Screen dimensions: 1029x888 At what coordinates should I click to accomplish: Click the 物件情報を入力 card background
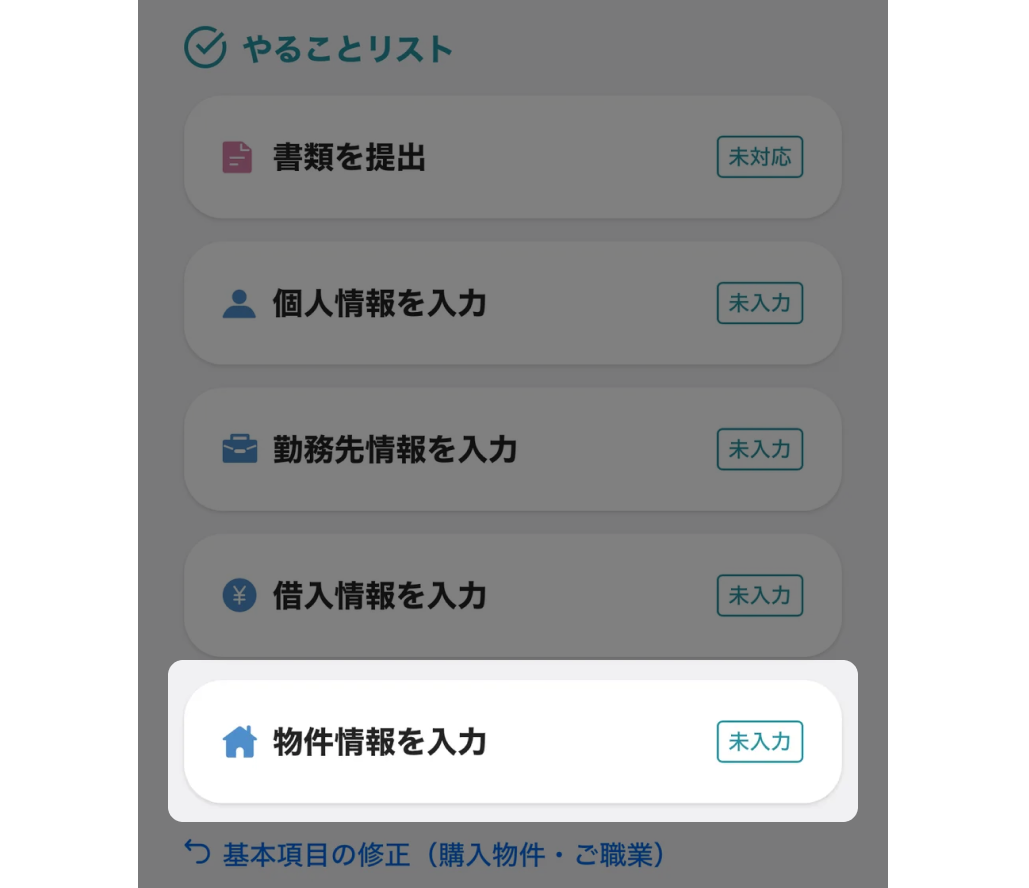(x=600, y=742)
